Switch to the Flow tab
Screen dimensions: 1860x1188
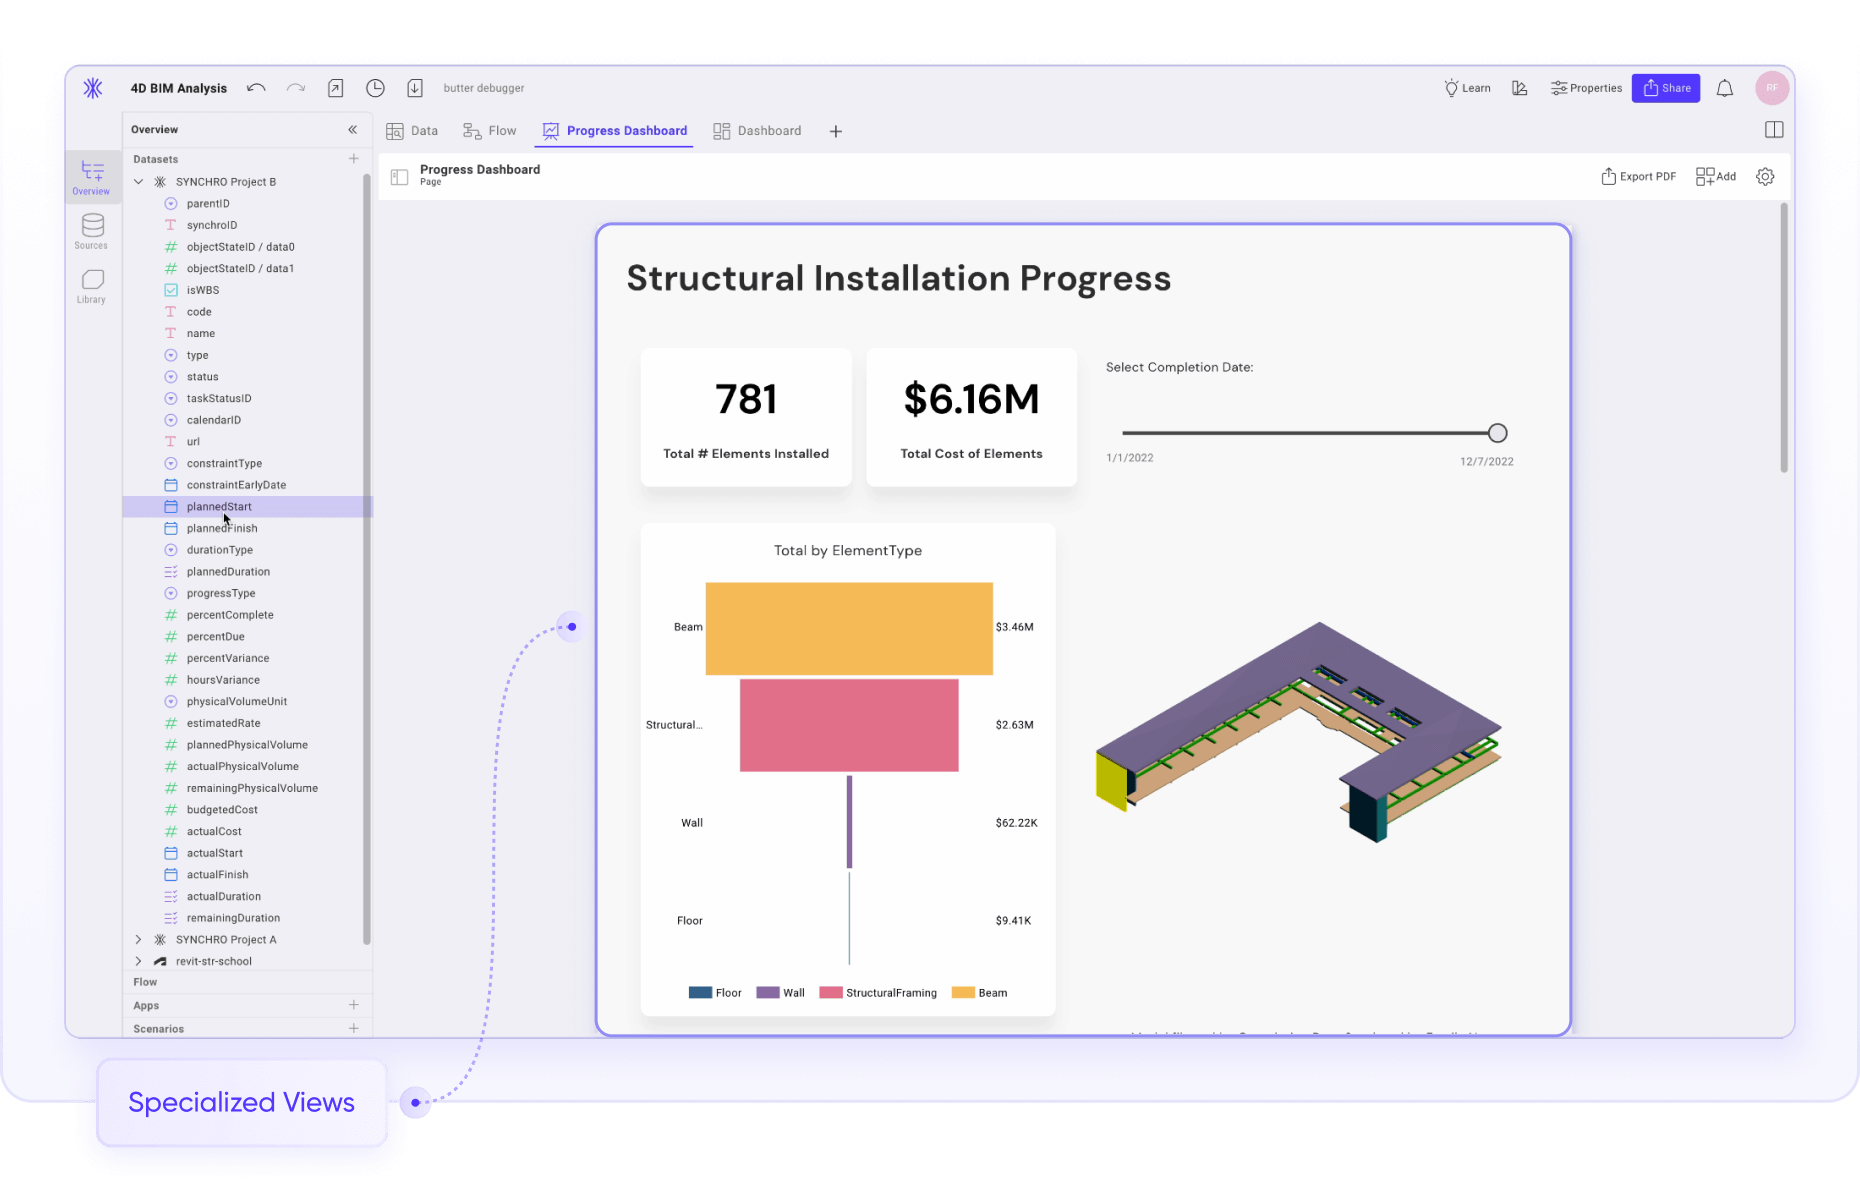coord(490,130)
